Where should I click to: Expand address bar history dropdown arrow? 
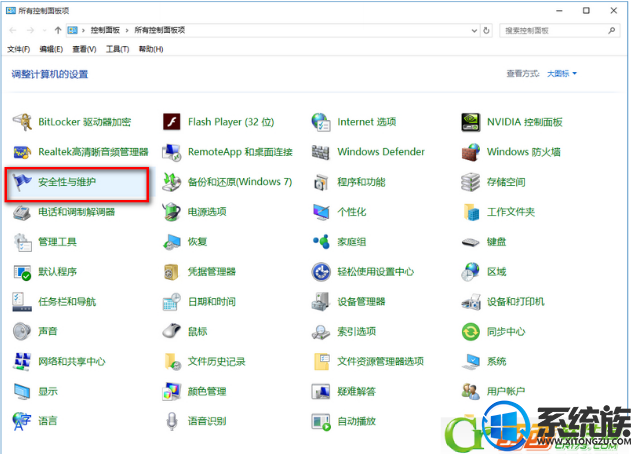click(x=474, y=31)
